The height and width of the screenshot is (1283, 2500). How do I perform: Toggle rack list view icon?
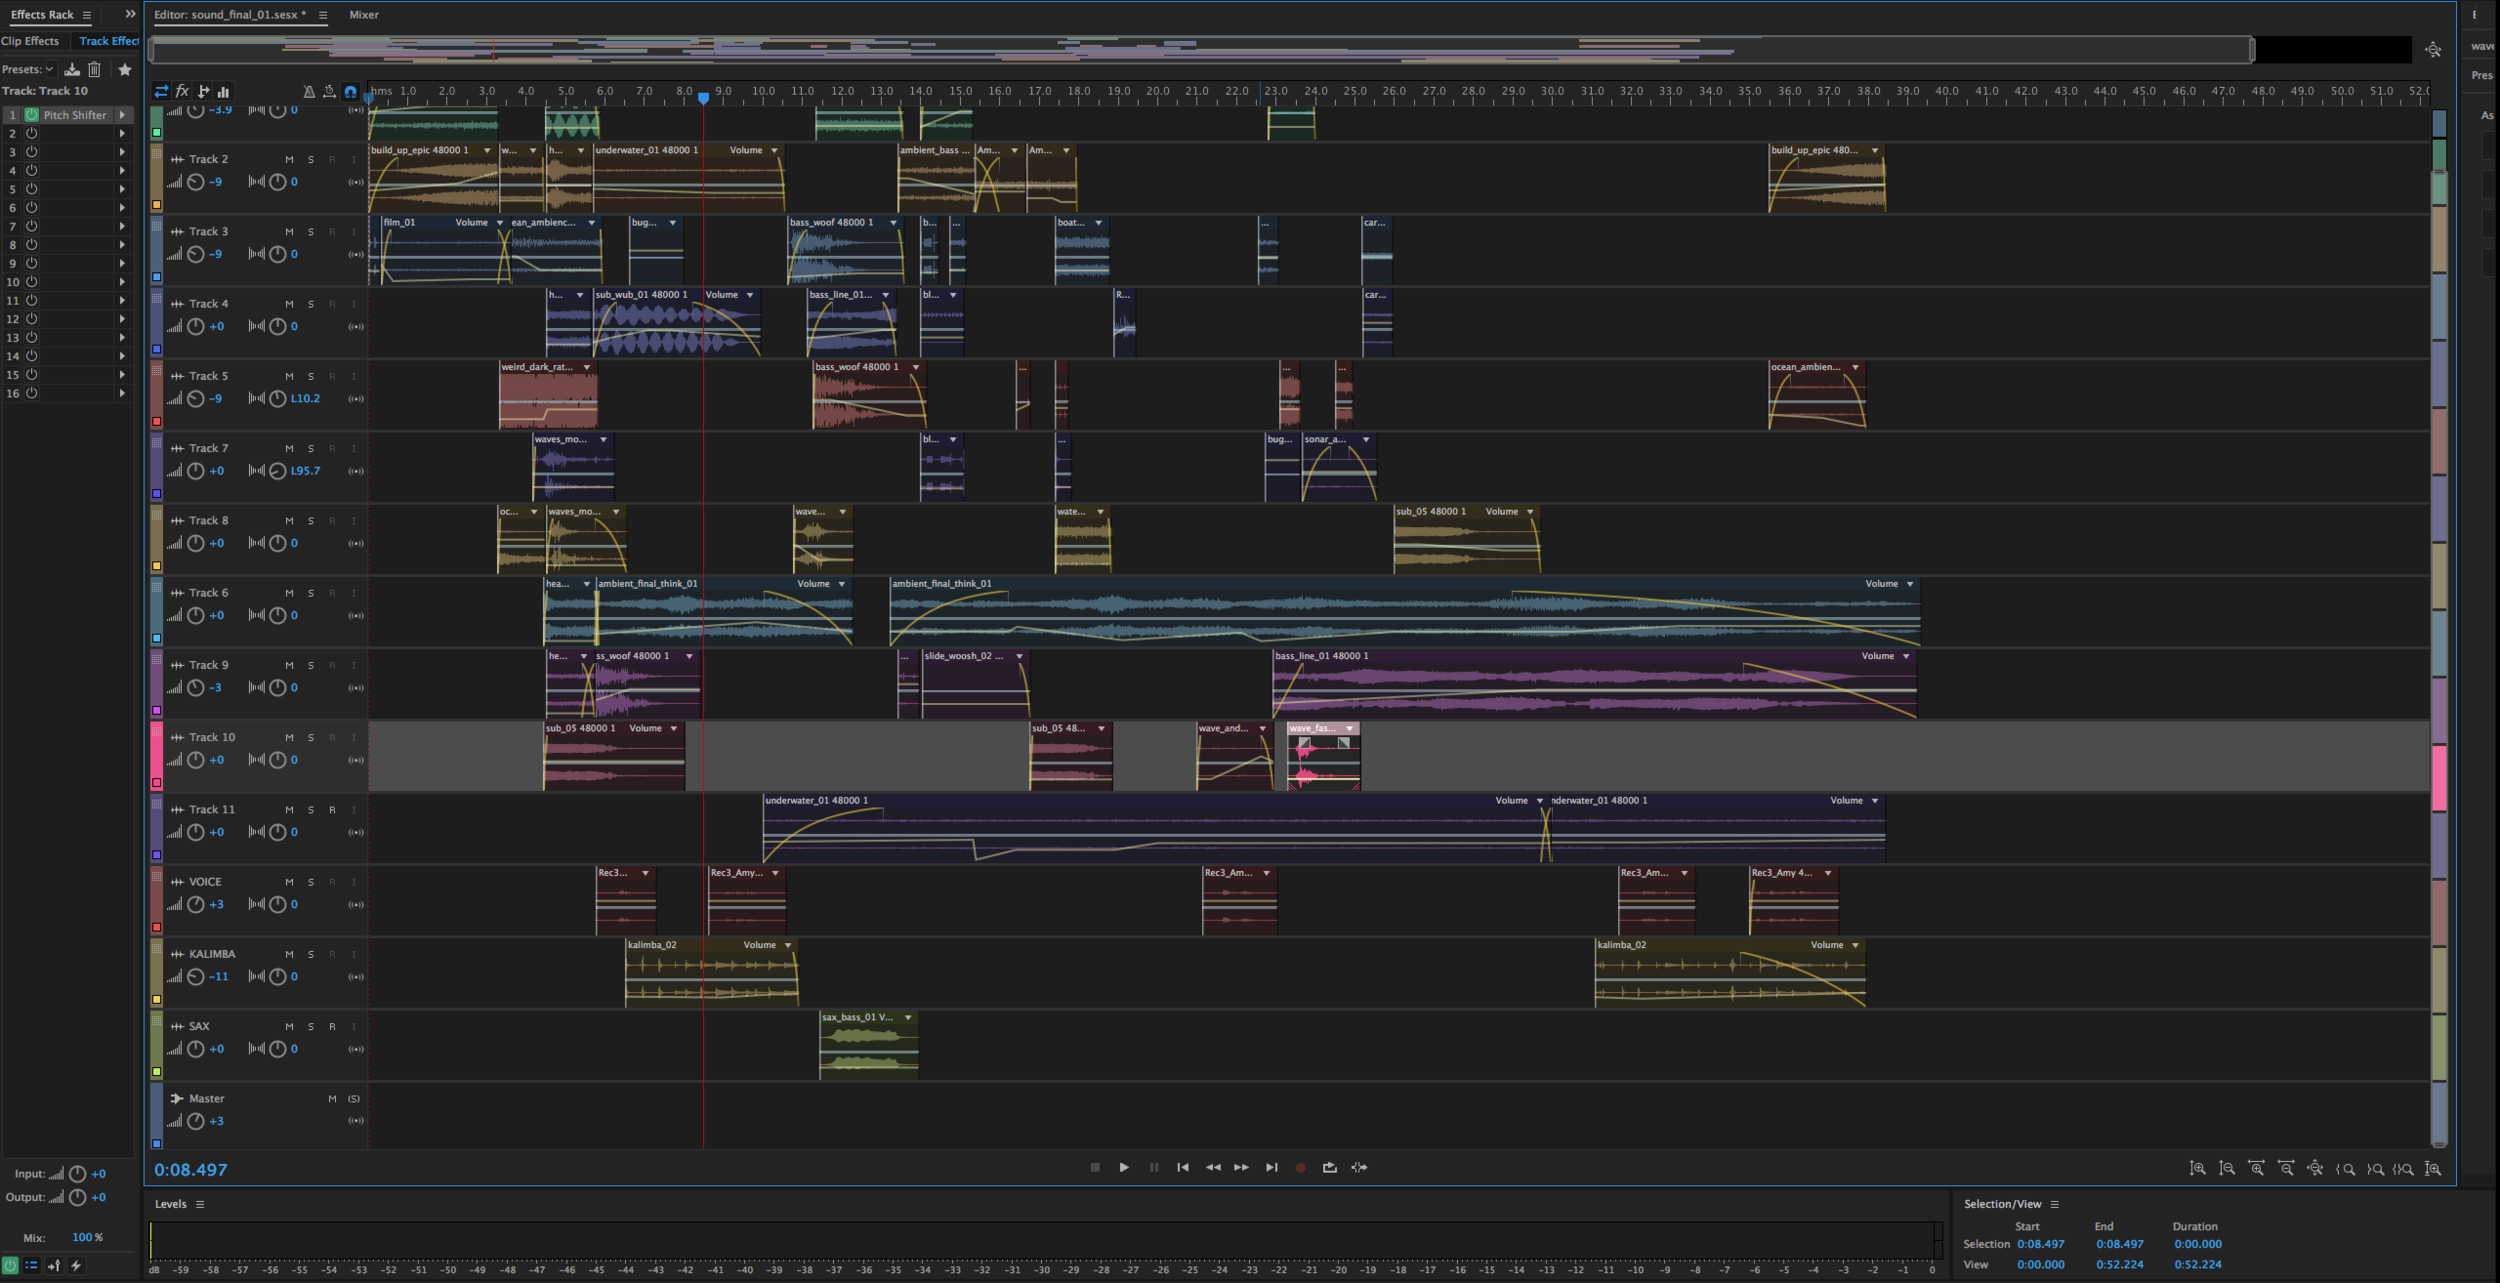coord(31,1265)
